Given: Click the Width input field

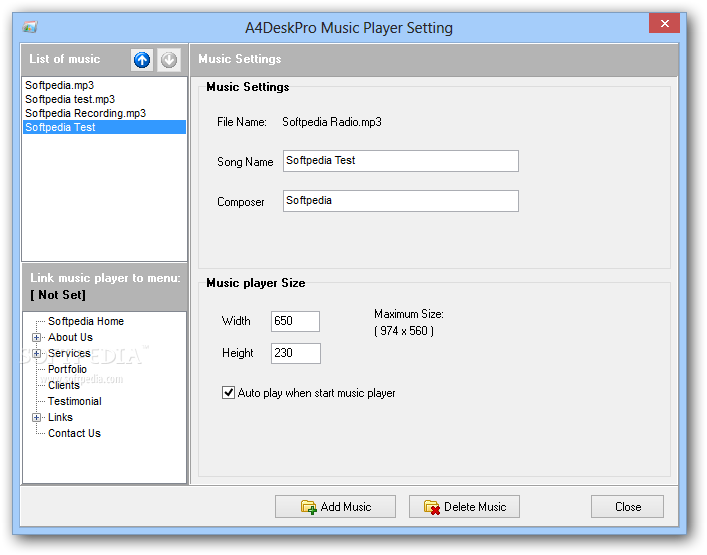Looking at the screenshot, I should (295, 321).
